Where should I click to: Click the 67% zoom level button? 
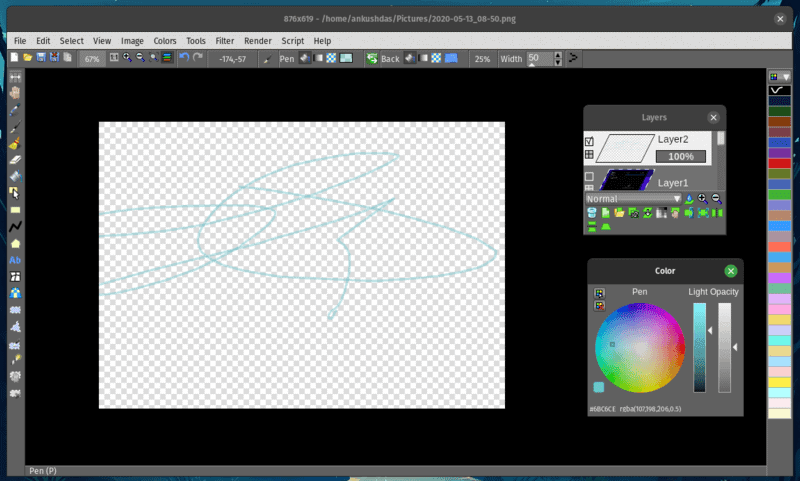(92, 59)
